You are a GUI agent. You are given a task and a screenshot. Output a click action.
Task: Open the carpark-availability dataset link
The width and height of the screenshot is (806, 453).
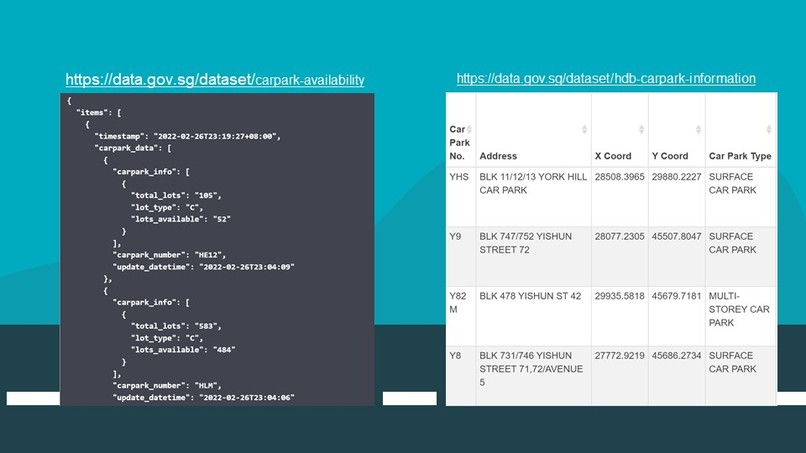215,80
